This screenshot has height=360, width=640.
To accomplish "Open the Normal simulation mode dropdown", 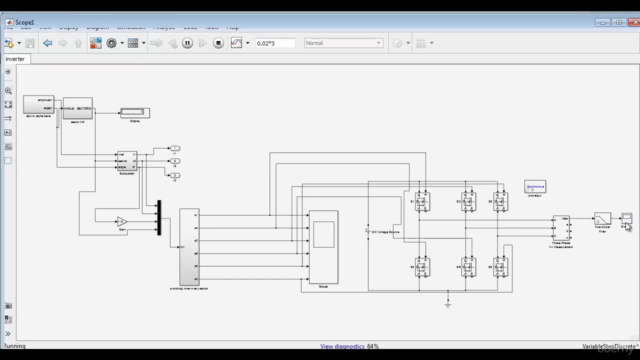I will tap(344, 43).
